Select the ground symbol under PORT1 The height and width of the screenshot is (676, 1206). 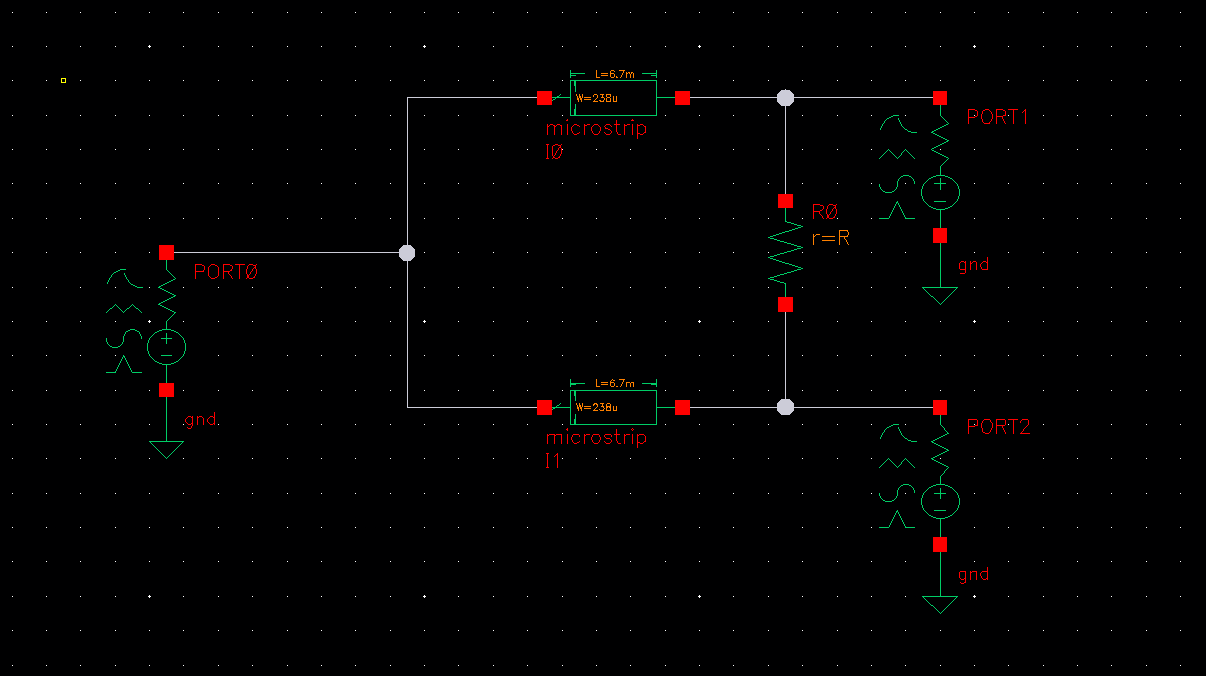940,295
